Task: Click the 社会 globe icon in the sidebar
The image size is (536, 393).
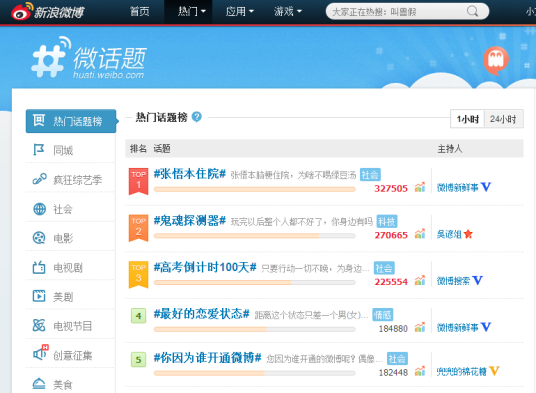Action: coord(39,209)
